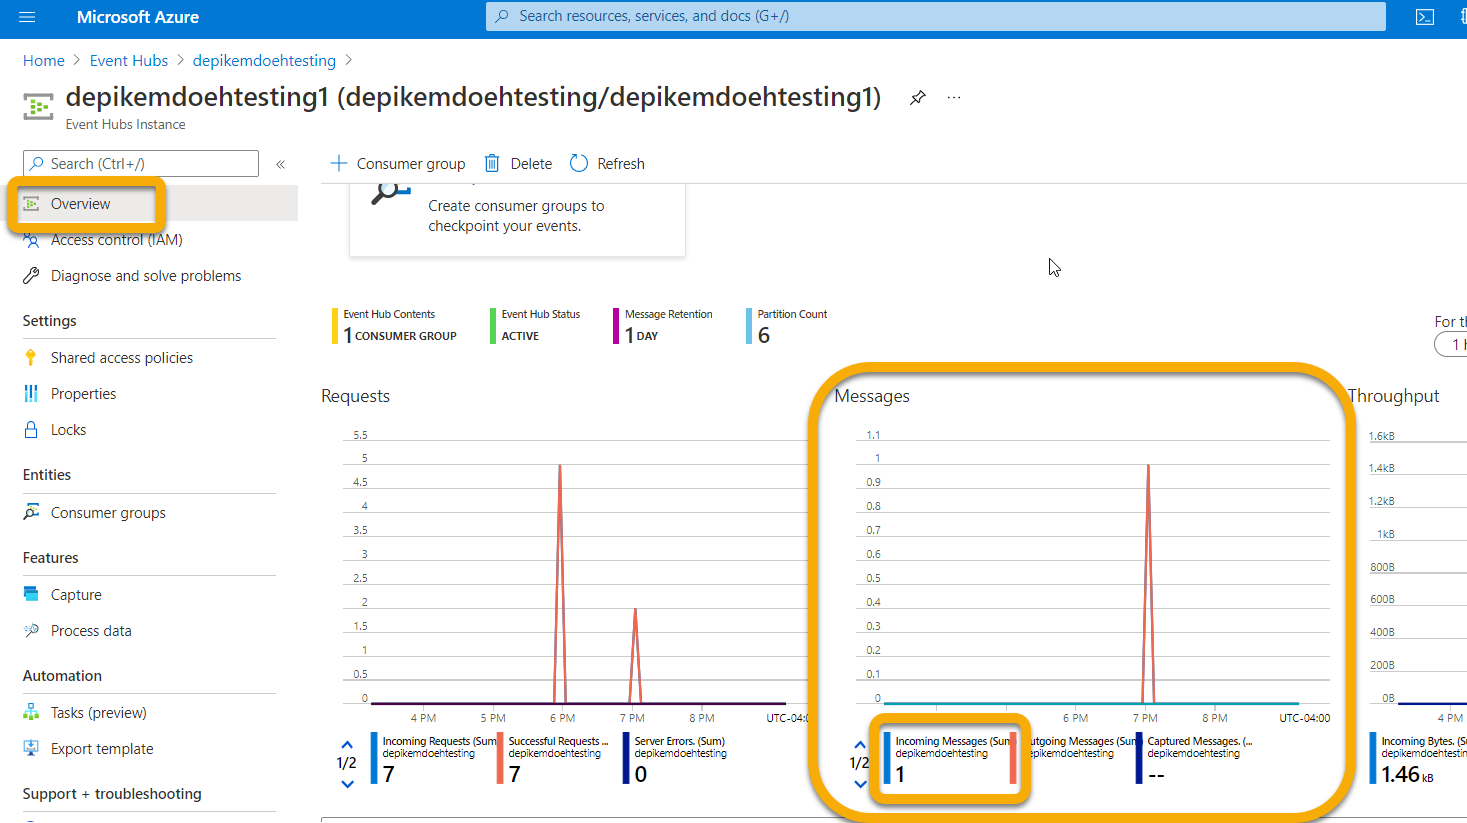1467x823 pixels.
Task: Click the Consumer groups sidebar icon
Action: (31, 513)
